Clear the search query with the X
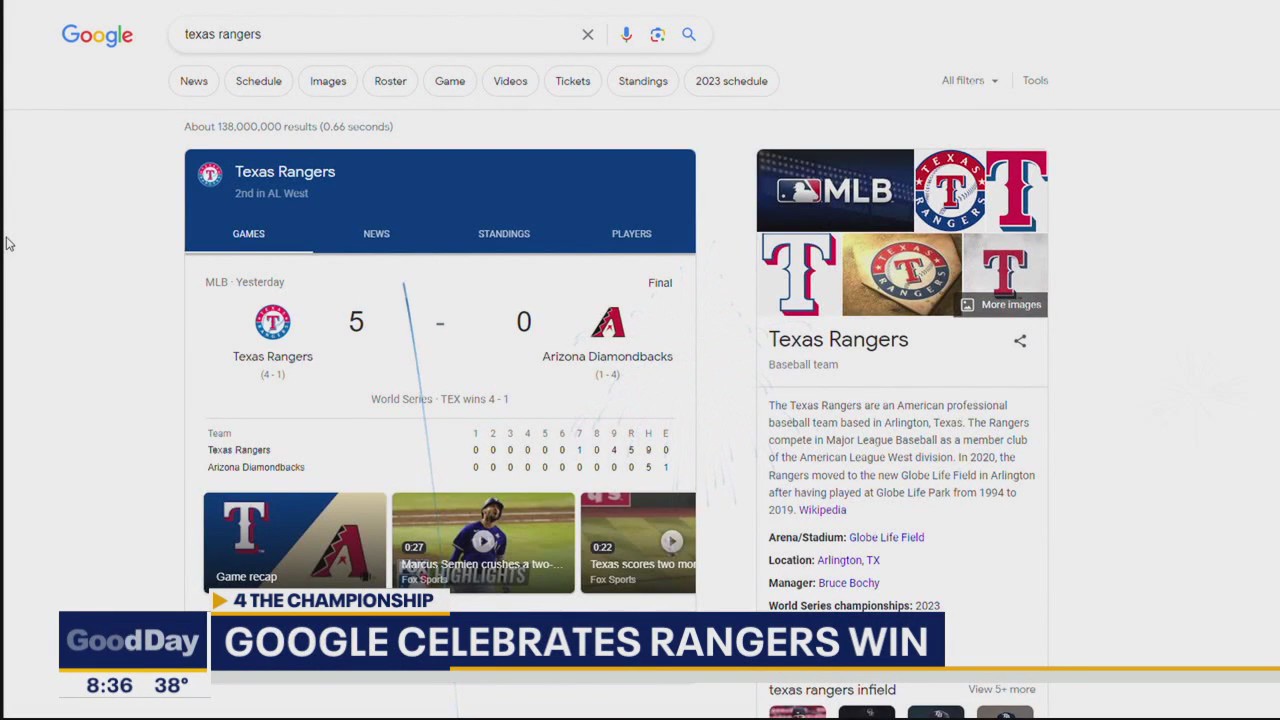Viewport: 1280px width, 720px height. [x=587, y=34]
